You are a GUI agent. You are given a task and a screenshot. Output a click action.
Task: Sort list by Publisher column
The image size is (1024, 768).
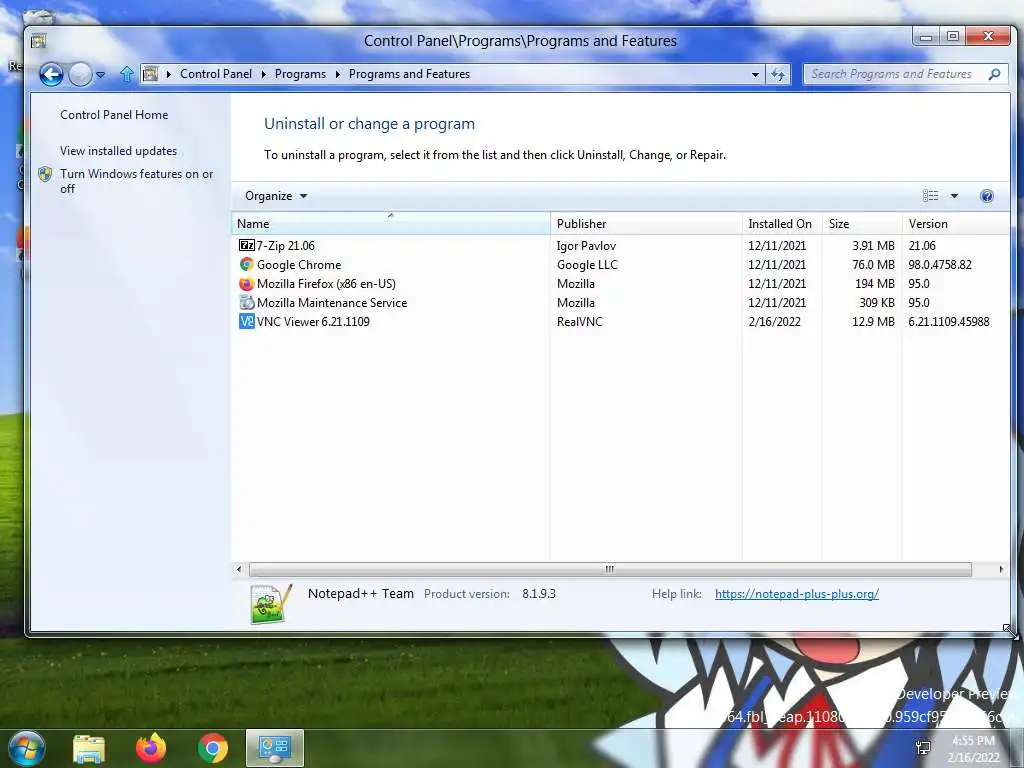[646, 223]
